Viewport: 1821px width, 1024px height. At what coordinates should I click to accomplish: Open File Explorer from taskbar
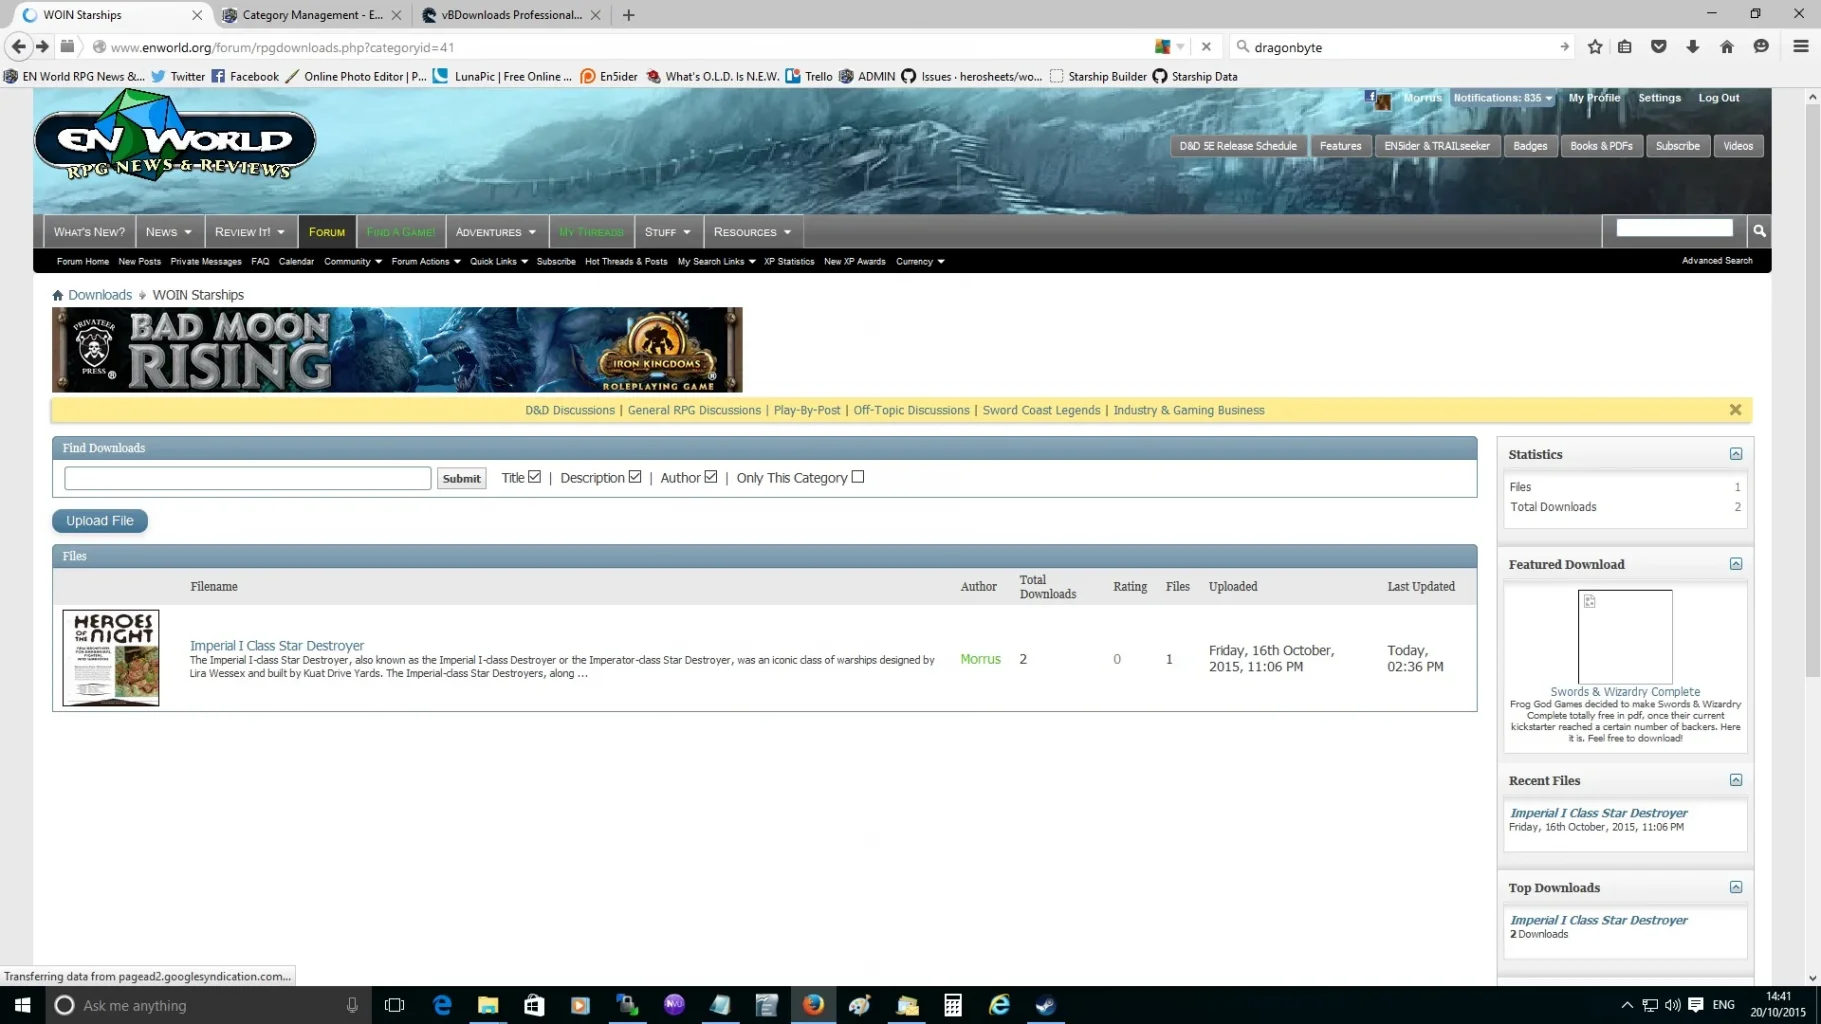tap(488, 1005)
